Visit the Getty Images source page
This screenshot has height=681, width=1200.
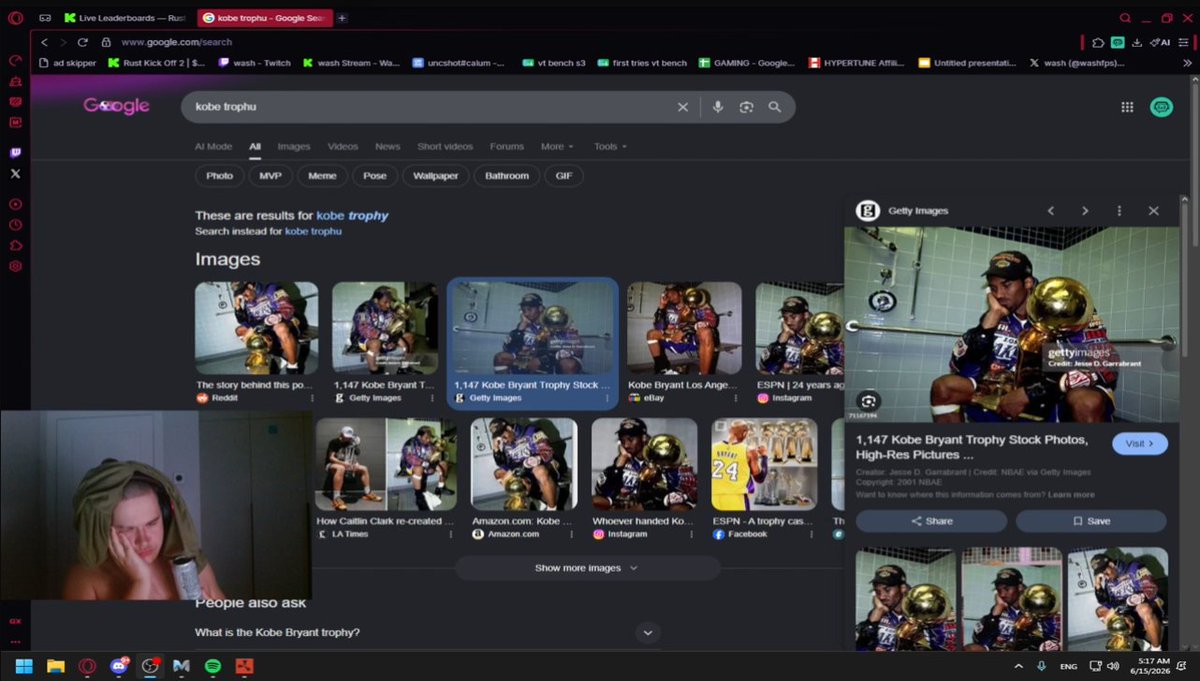[1139, 443]
